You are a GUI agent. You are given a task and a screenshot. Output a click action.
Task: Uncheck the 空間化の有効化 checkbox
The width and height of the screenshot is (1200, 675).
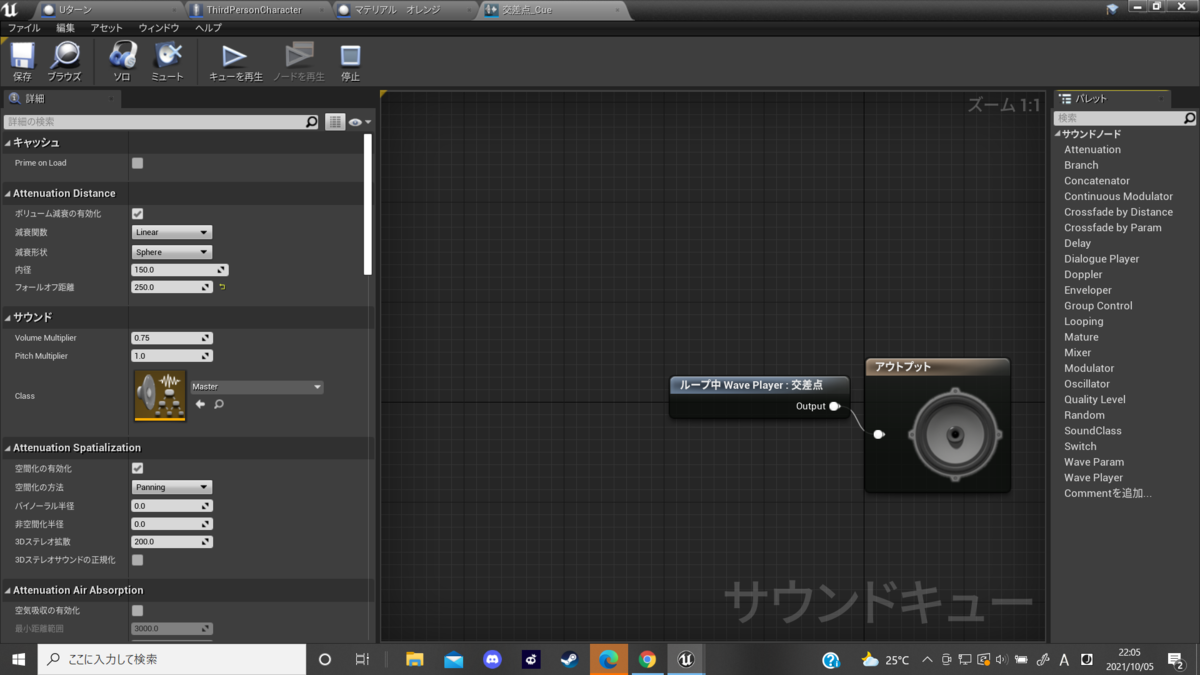click(x=138, y=468)
